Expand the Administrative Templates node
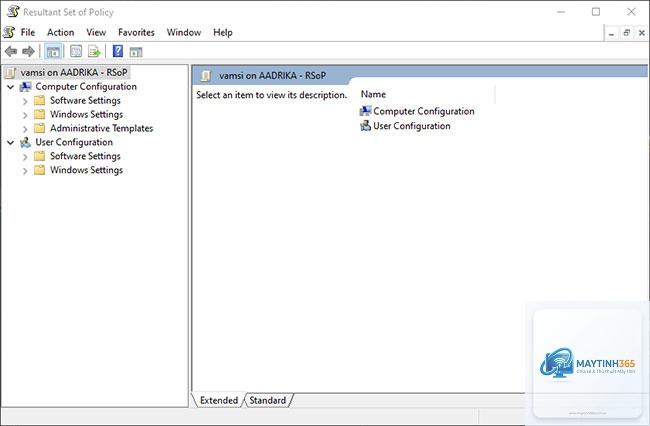The height and width of the screenshot is (426, 650). tap(25, 129)
